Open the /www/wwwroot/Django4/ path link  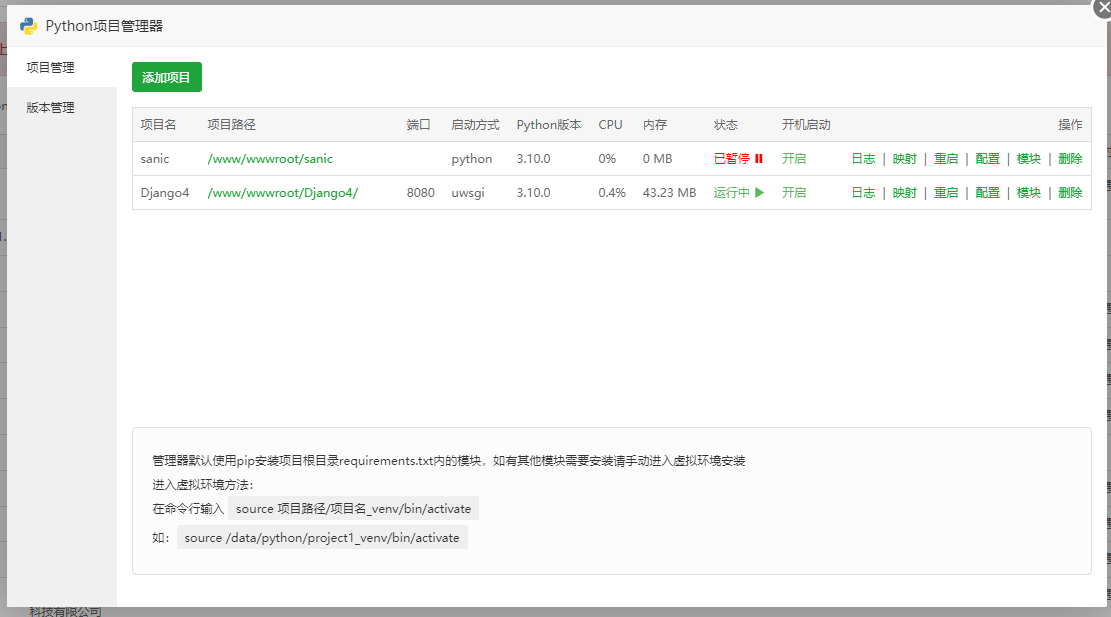(282, 193)
